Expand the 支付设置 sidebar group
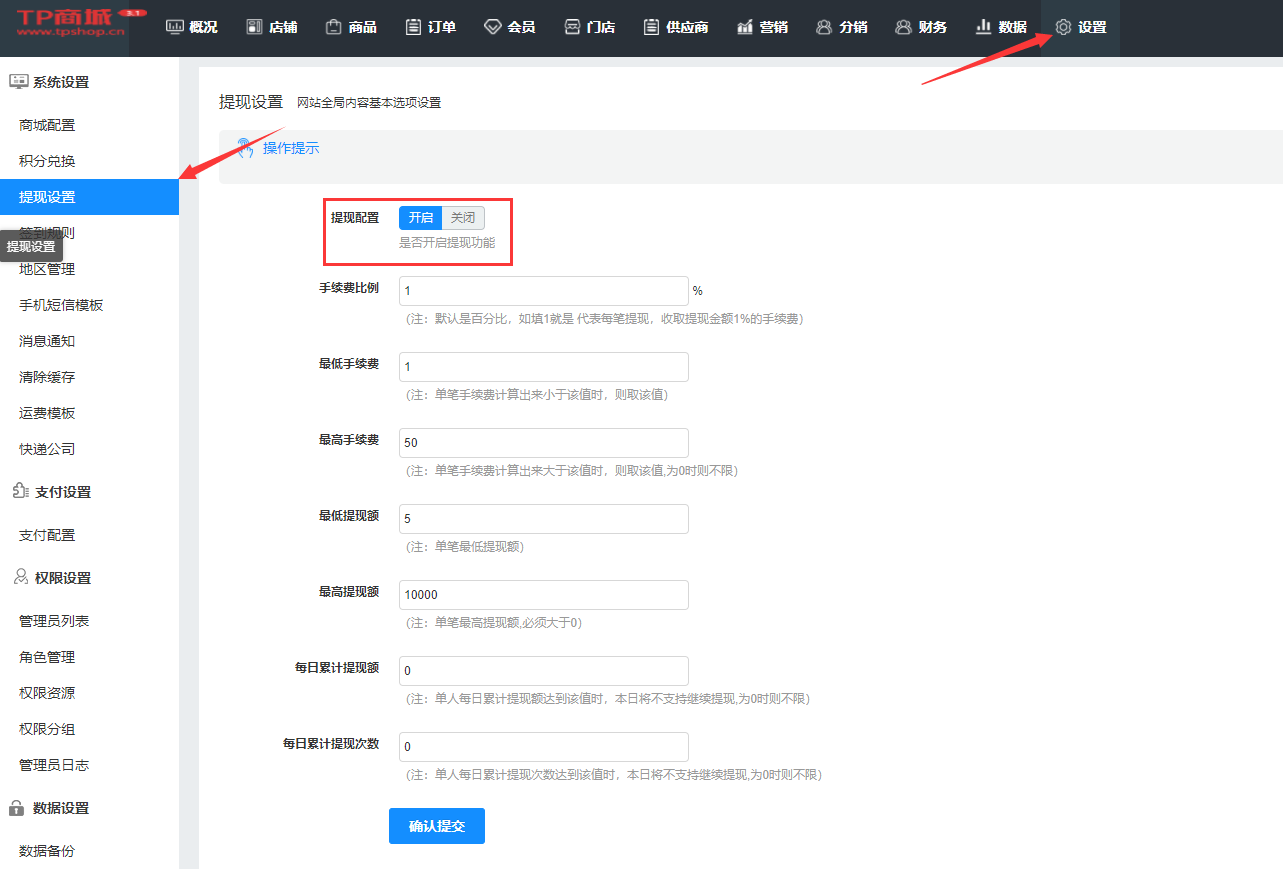This screenshot has width=1283, height=869. (62, 492)
